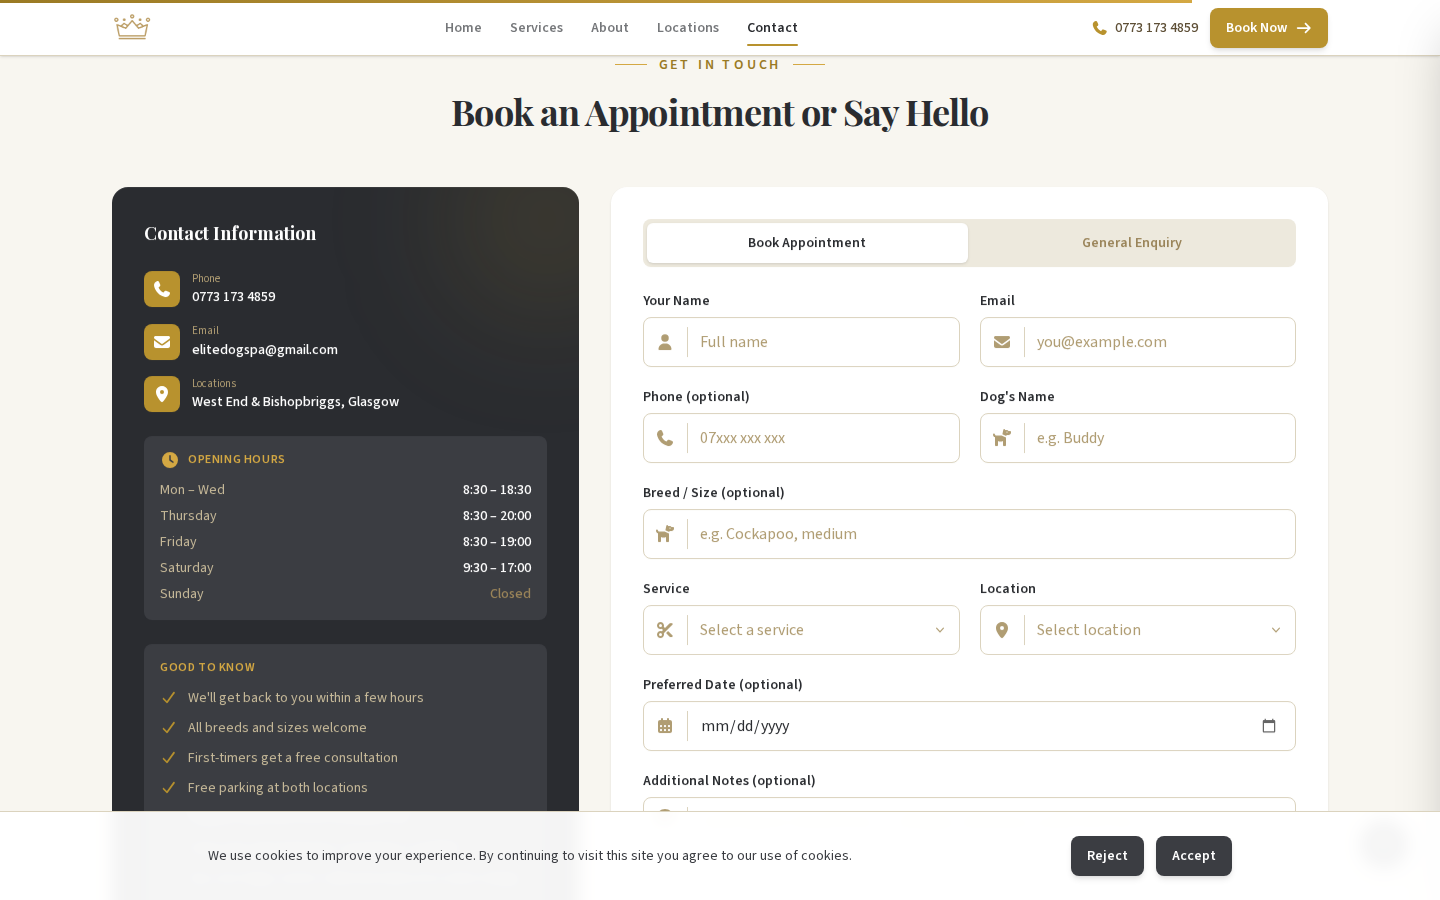Click the gold location pin icon

[162, 394]
